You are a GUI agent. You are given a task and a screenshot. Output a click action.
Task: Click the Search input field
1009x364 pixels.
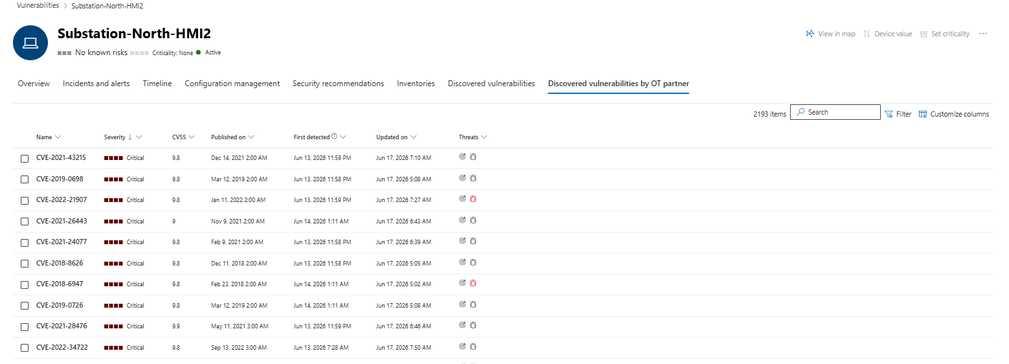(835, 112)
